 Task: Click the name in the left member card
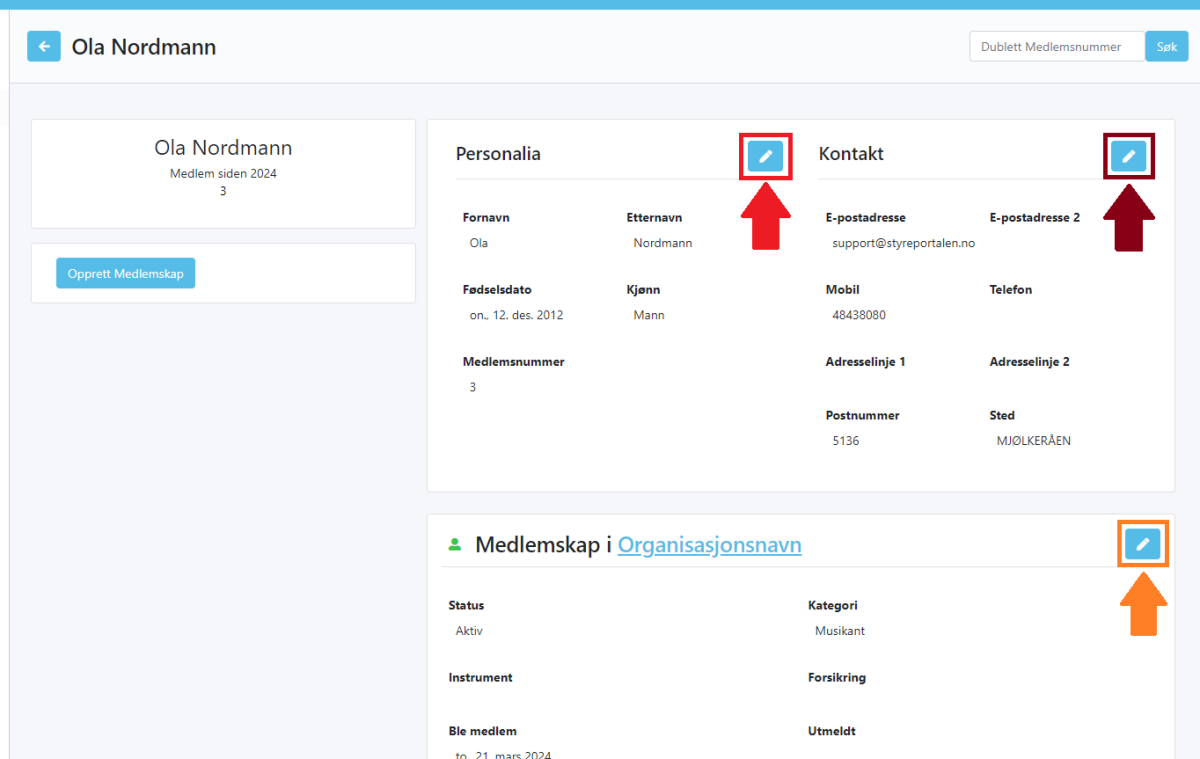point(223,148)
